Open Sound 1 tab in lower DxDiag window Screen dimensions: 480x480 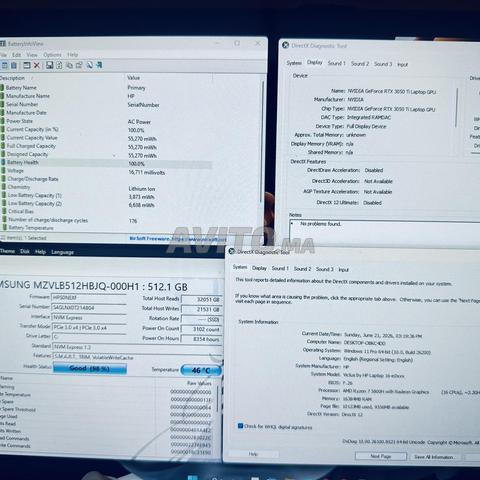click(280, 268)
